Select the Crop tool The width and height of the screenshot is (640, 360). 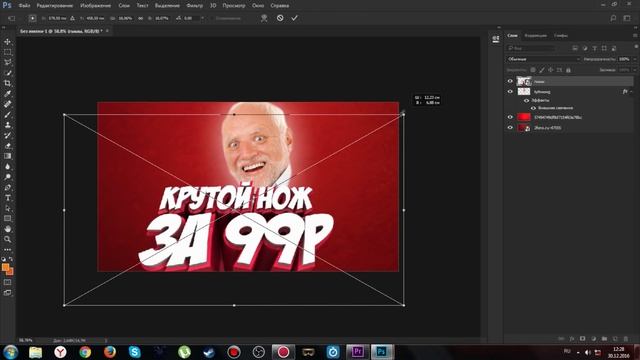coord(7,83)
